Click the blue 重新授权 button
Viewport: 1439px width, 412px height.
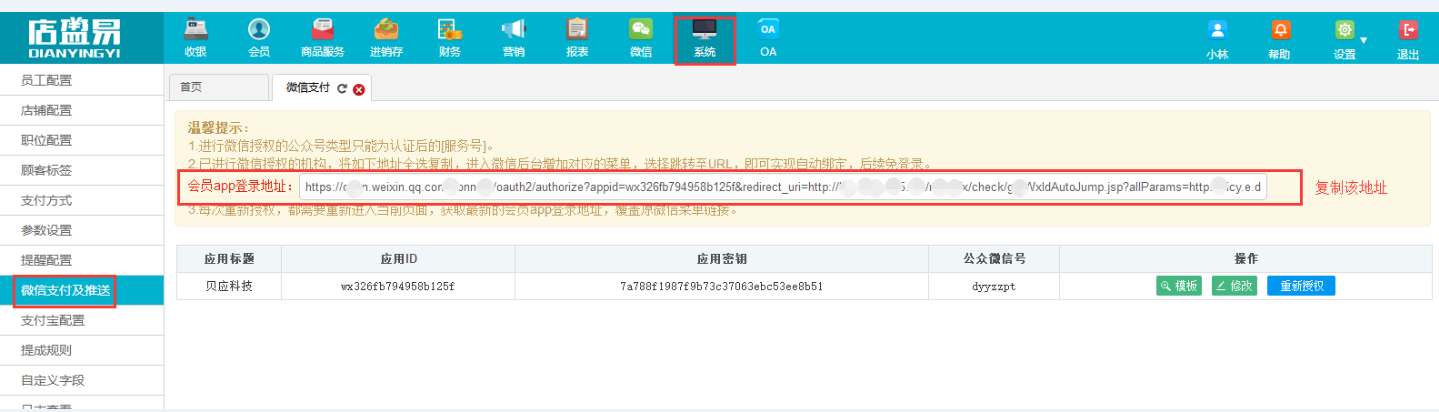tap(1301, 286)
